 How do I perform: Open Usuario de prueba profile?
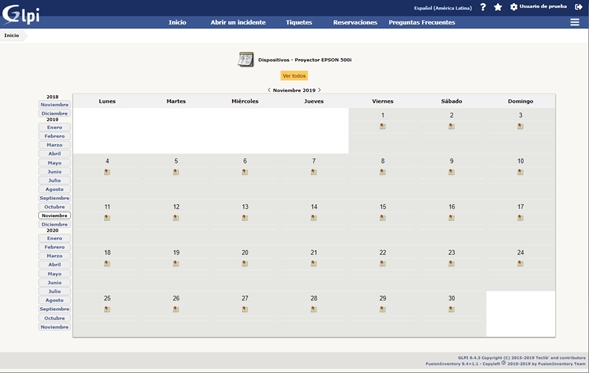(543, 6)
